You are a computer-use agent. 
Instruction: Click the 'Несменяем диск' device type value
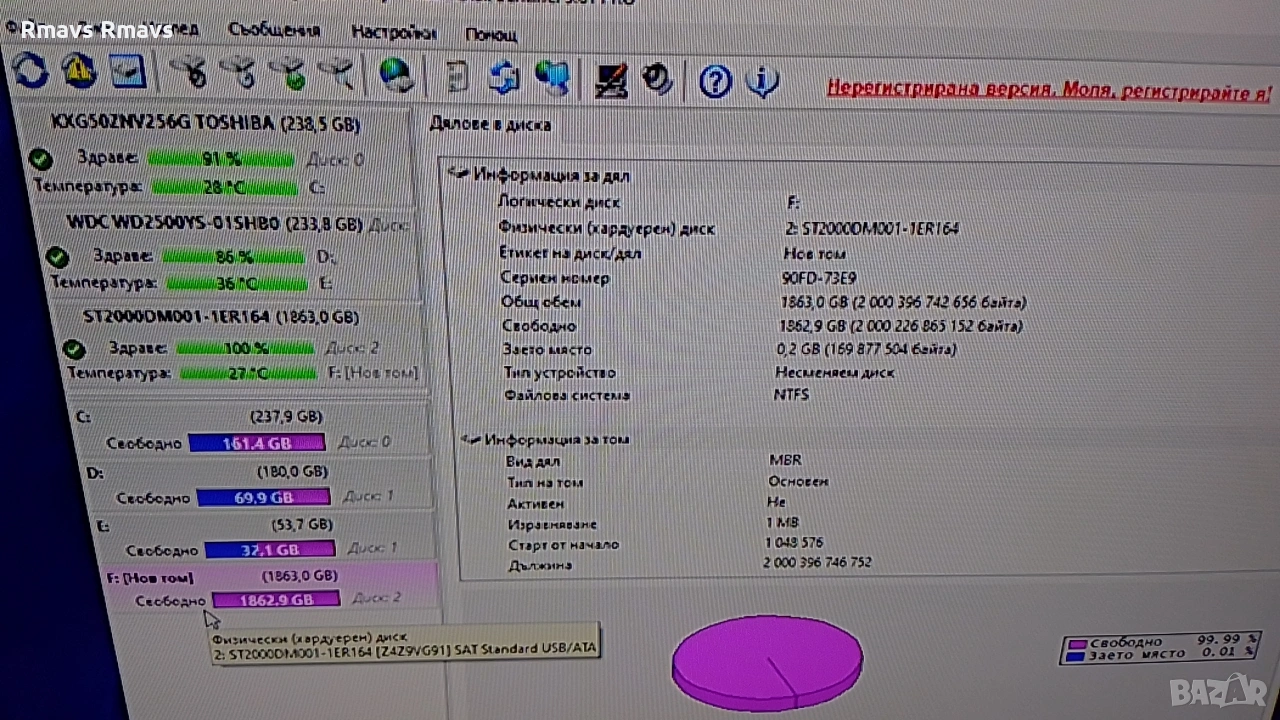(x=835, y=372)
